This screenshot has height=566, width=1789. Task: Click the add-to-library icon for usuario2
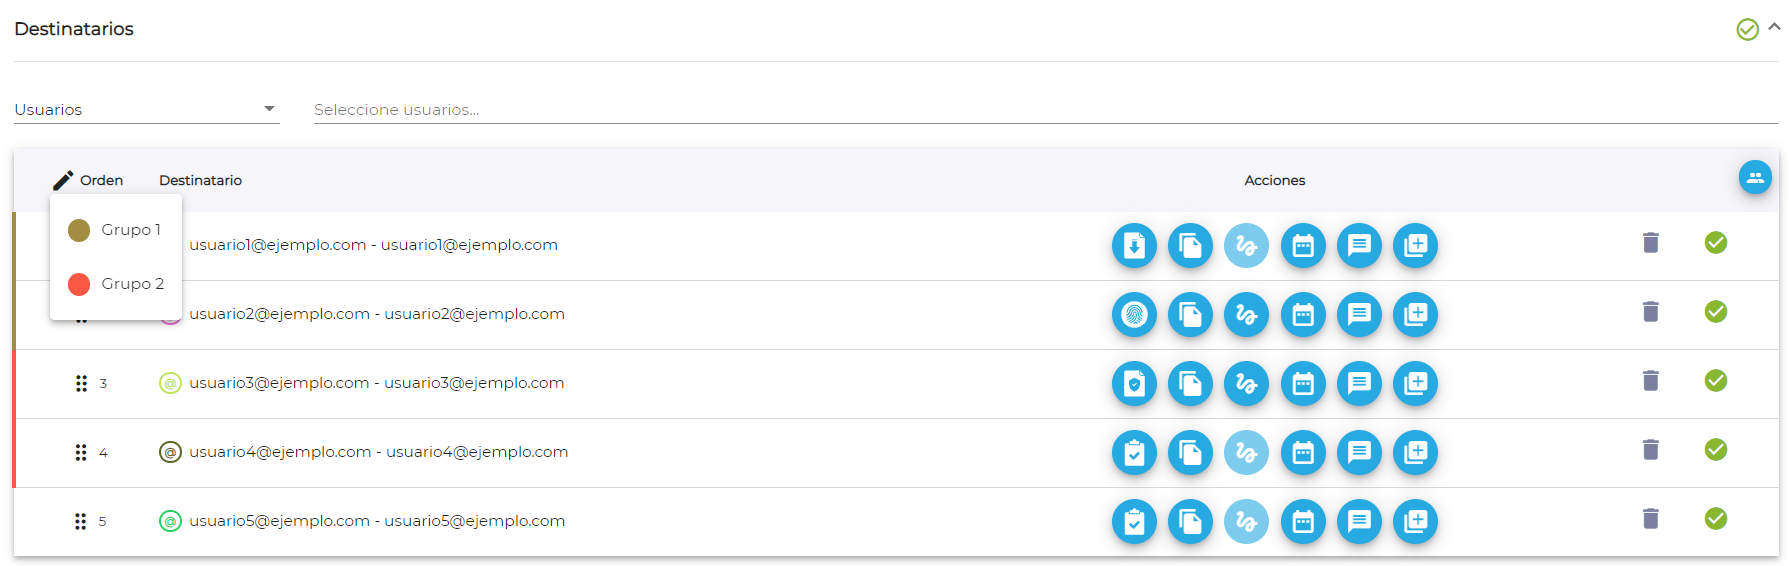pos(1415,315)
